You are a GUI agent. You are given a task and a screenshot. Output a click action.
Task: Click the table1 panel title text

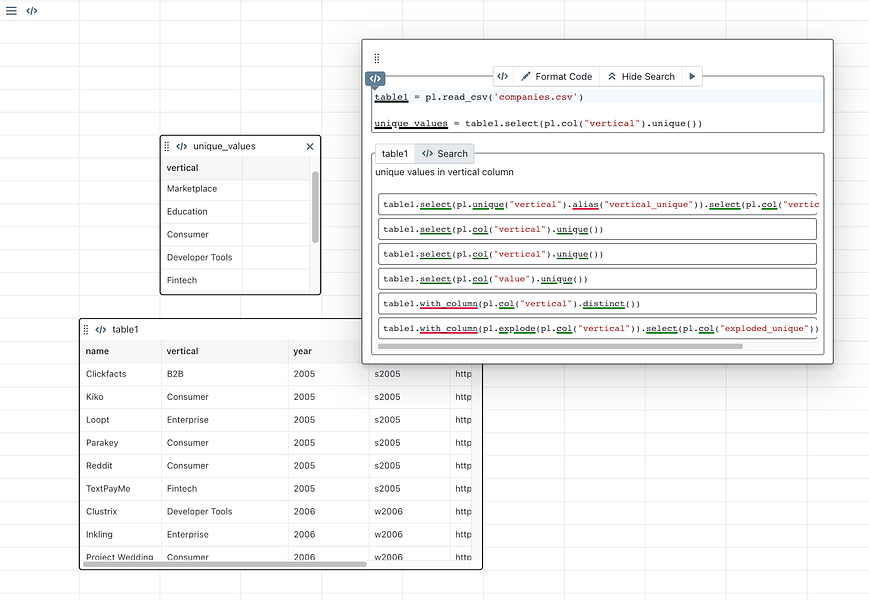click(x=125, y=330)
